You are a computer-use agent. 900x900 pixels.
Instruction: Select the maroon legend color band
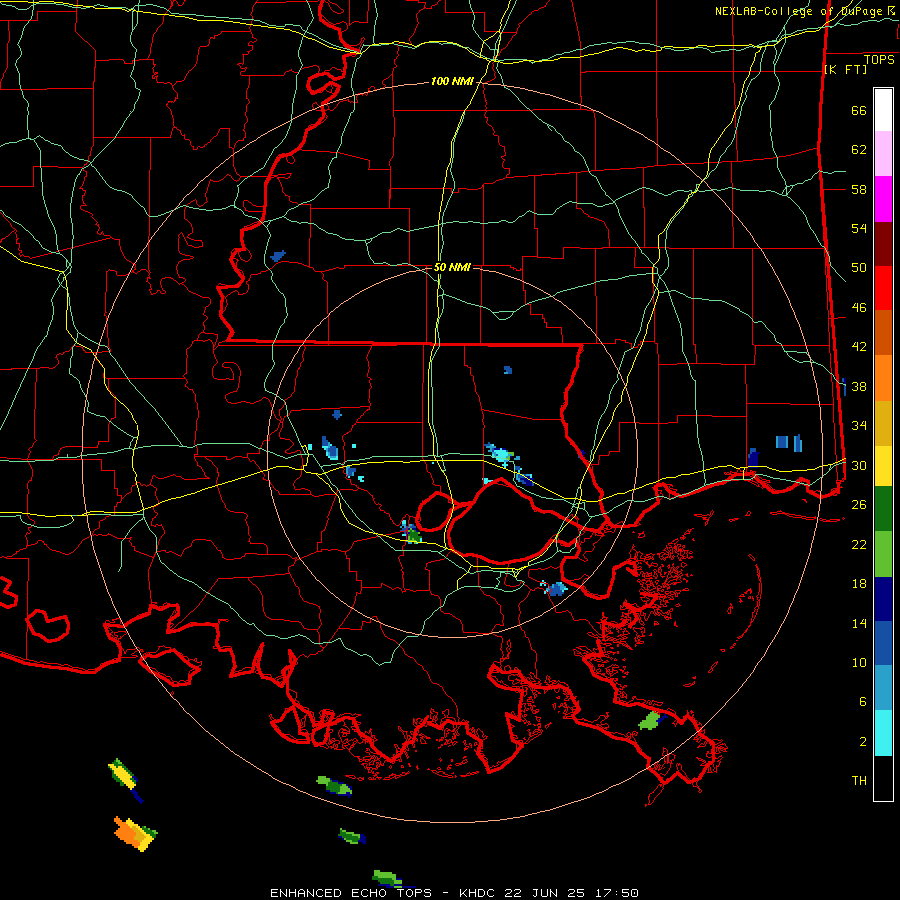(x=883, y=244)
